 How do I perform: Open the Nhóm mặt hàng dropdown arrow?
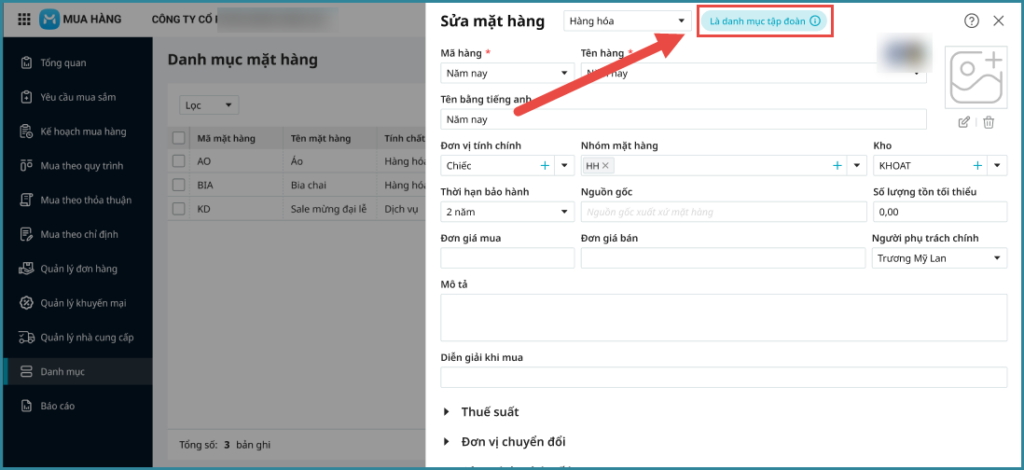[857, 166]
